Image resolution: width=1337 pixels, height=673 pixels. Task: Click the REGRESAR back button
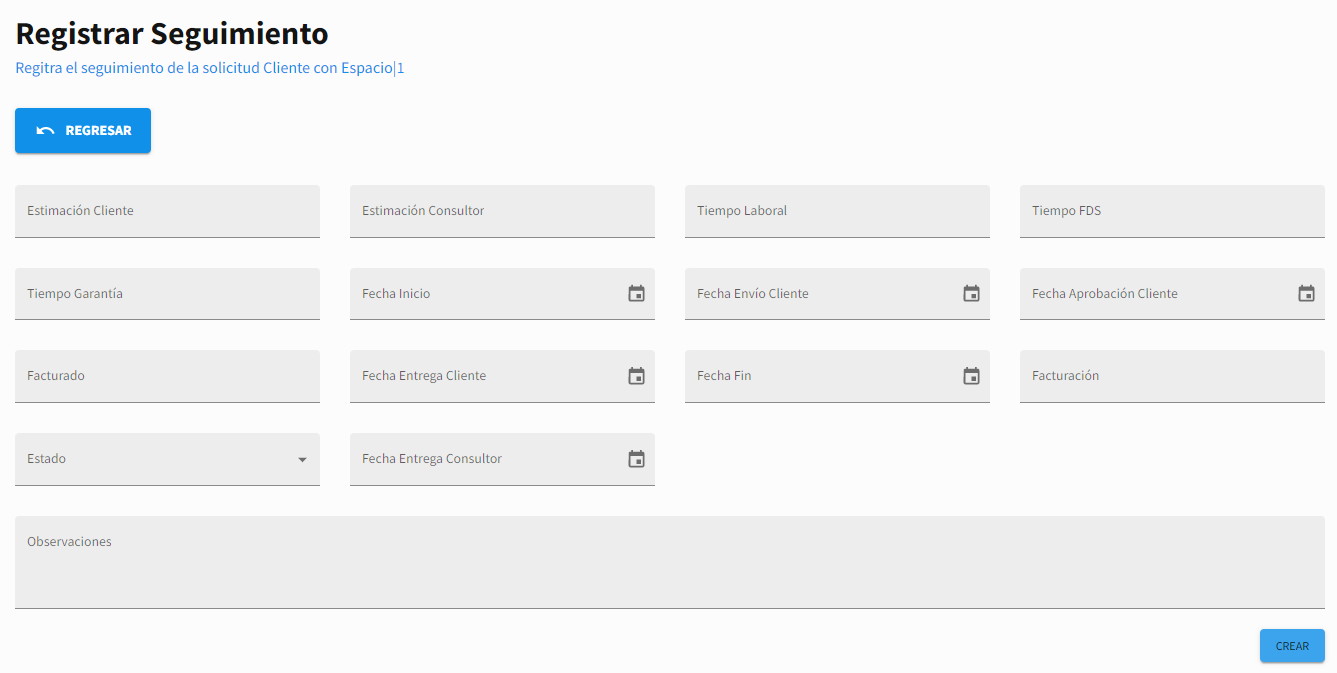click(83, 131)
